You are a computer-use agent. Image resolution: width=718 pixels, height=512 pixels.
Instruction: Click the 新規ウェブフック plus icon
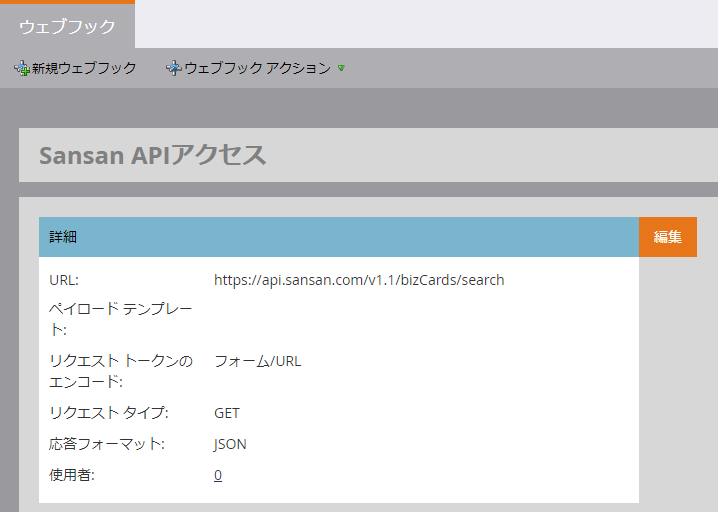[x=22, y=68]
